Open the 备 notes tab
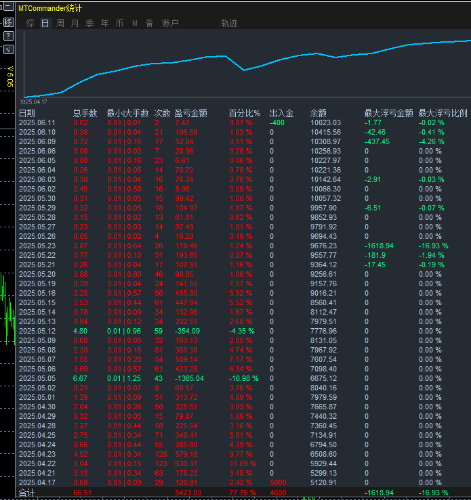Screen dimensions: 471x500 click(149, 23)
